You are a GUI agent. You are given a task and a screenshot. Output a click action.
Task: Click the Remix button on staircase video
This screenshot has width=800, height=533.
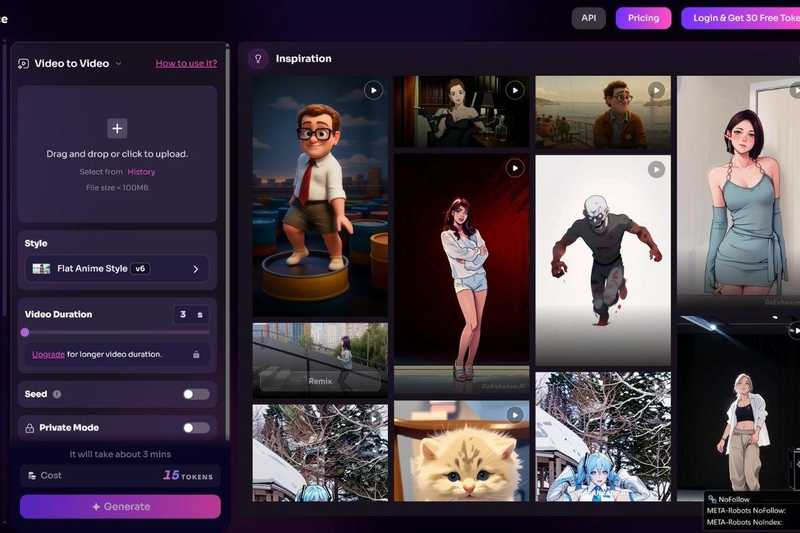pos(320,381)
